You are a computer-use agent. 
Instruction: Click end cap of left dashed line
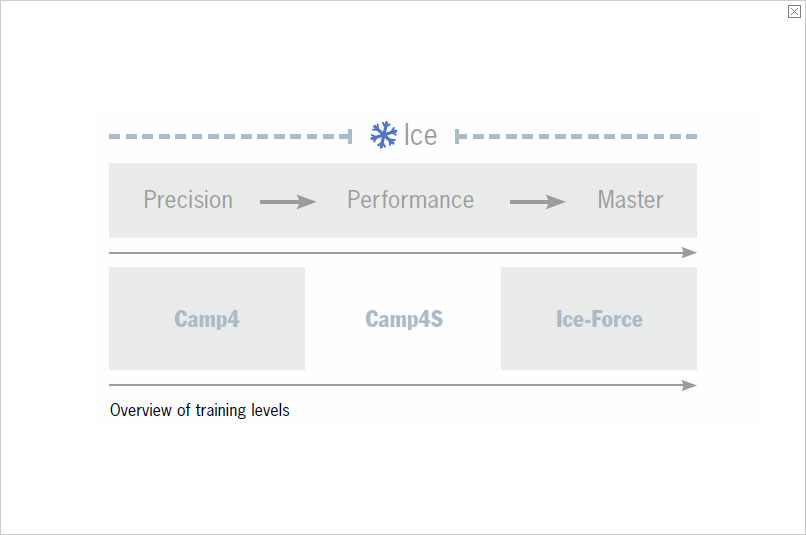pyautogui.click(x=350, y=136)
